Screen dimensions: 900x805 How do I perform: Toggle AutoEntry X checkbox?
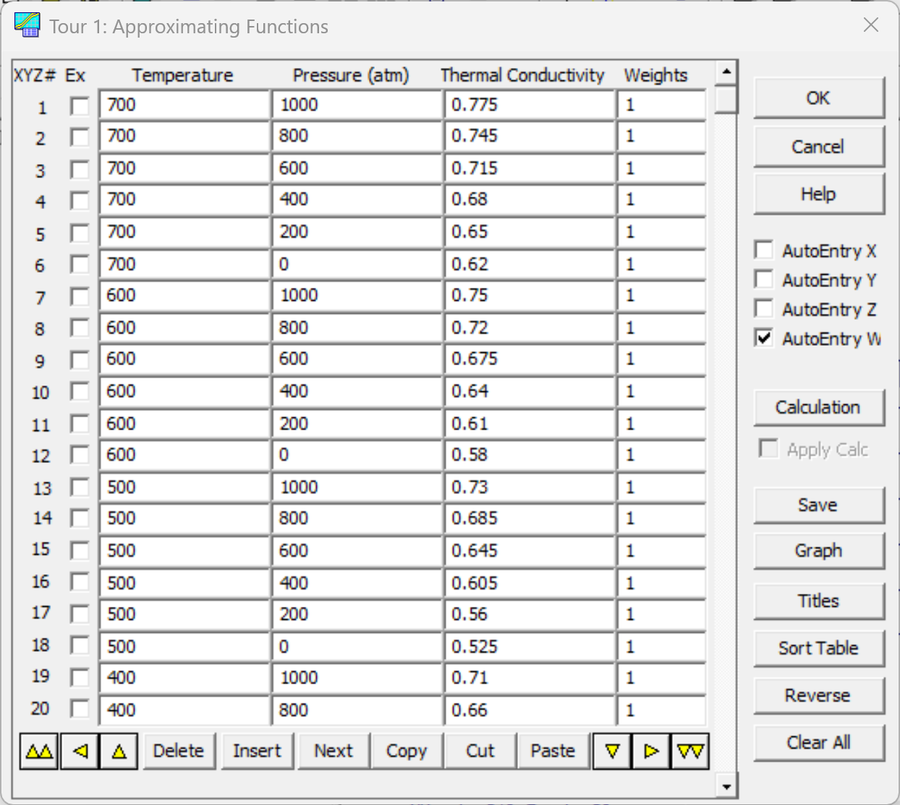coord(764,250)
